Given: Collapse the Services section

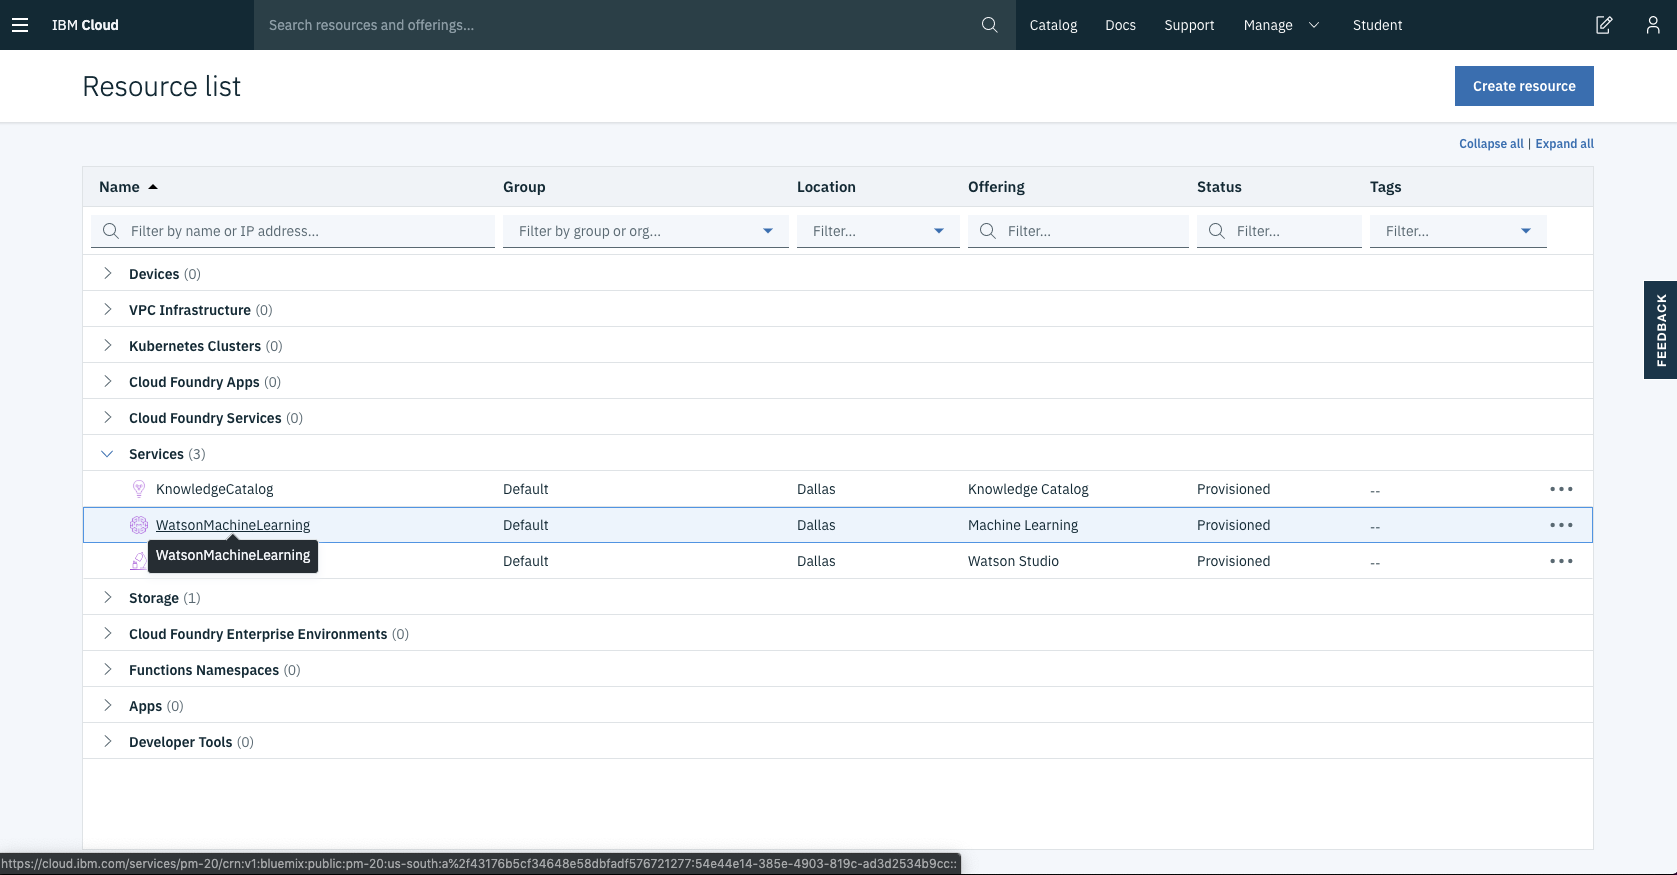Looking at the screenshot, I should pos(107,453).
